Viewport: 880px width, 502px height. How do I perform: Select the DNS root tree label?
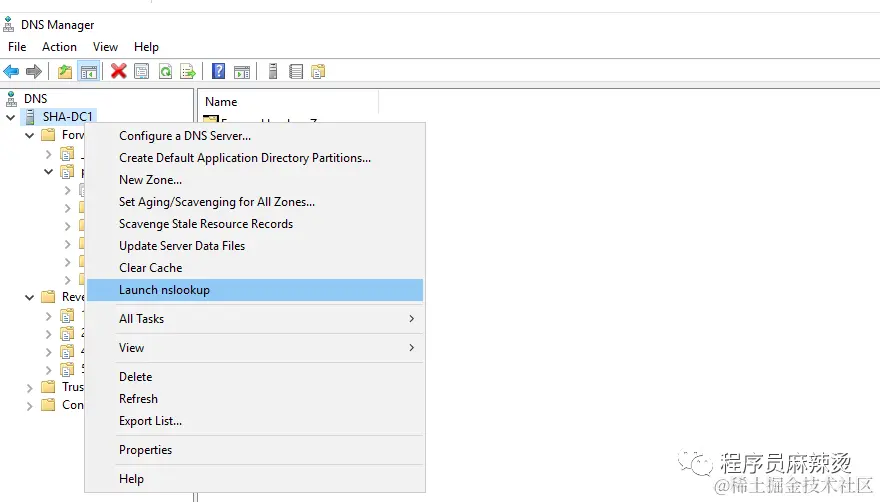click(35, 99)
